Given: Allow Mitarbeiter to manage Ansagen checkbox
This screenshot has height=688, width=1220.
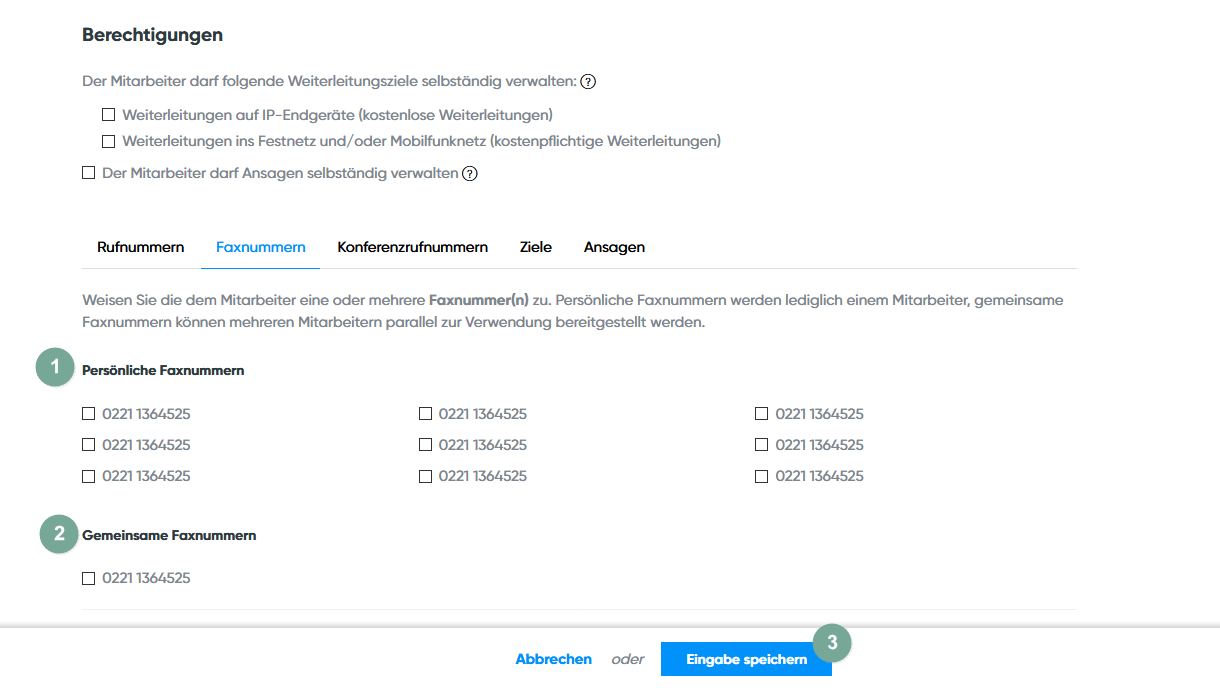Looking at the screenshot, I should point(89,173).
